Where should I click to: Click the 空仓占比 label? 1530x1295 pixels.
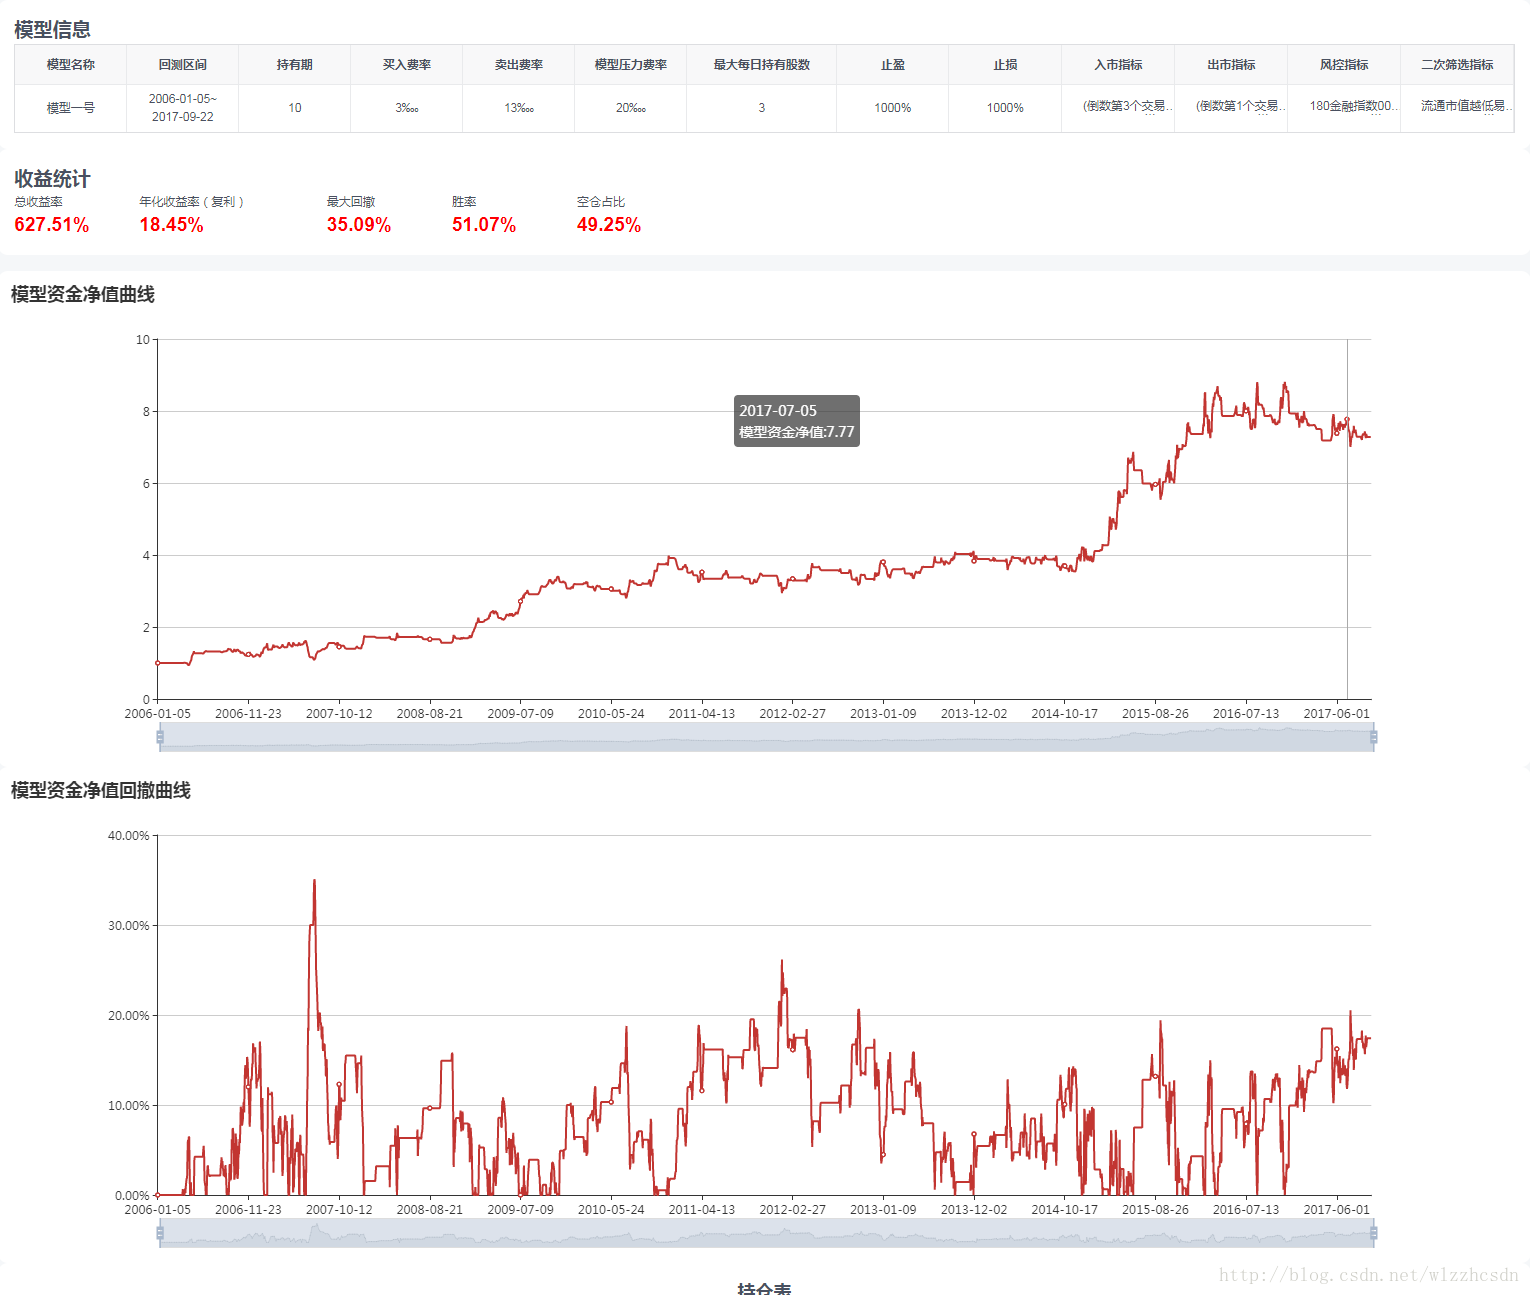pyautogui.click(x=601, y=202)
